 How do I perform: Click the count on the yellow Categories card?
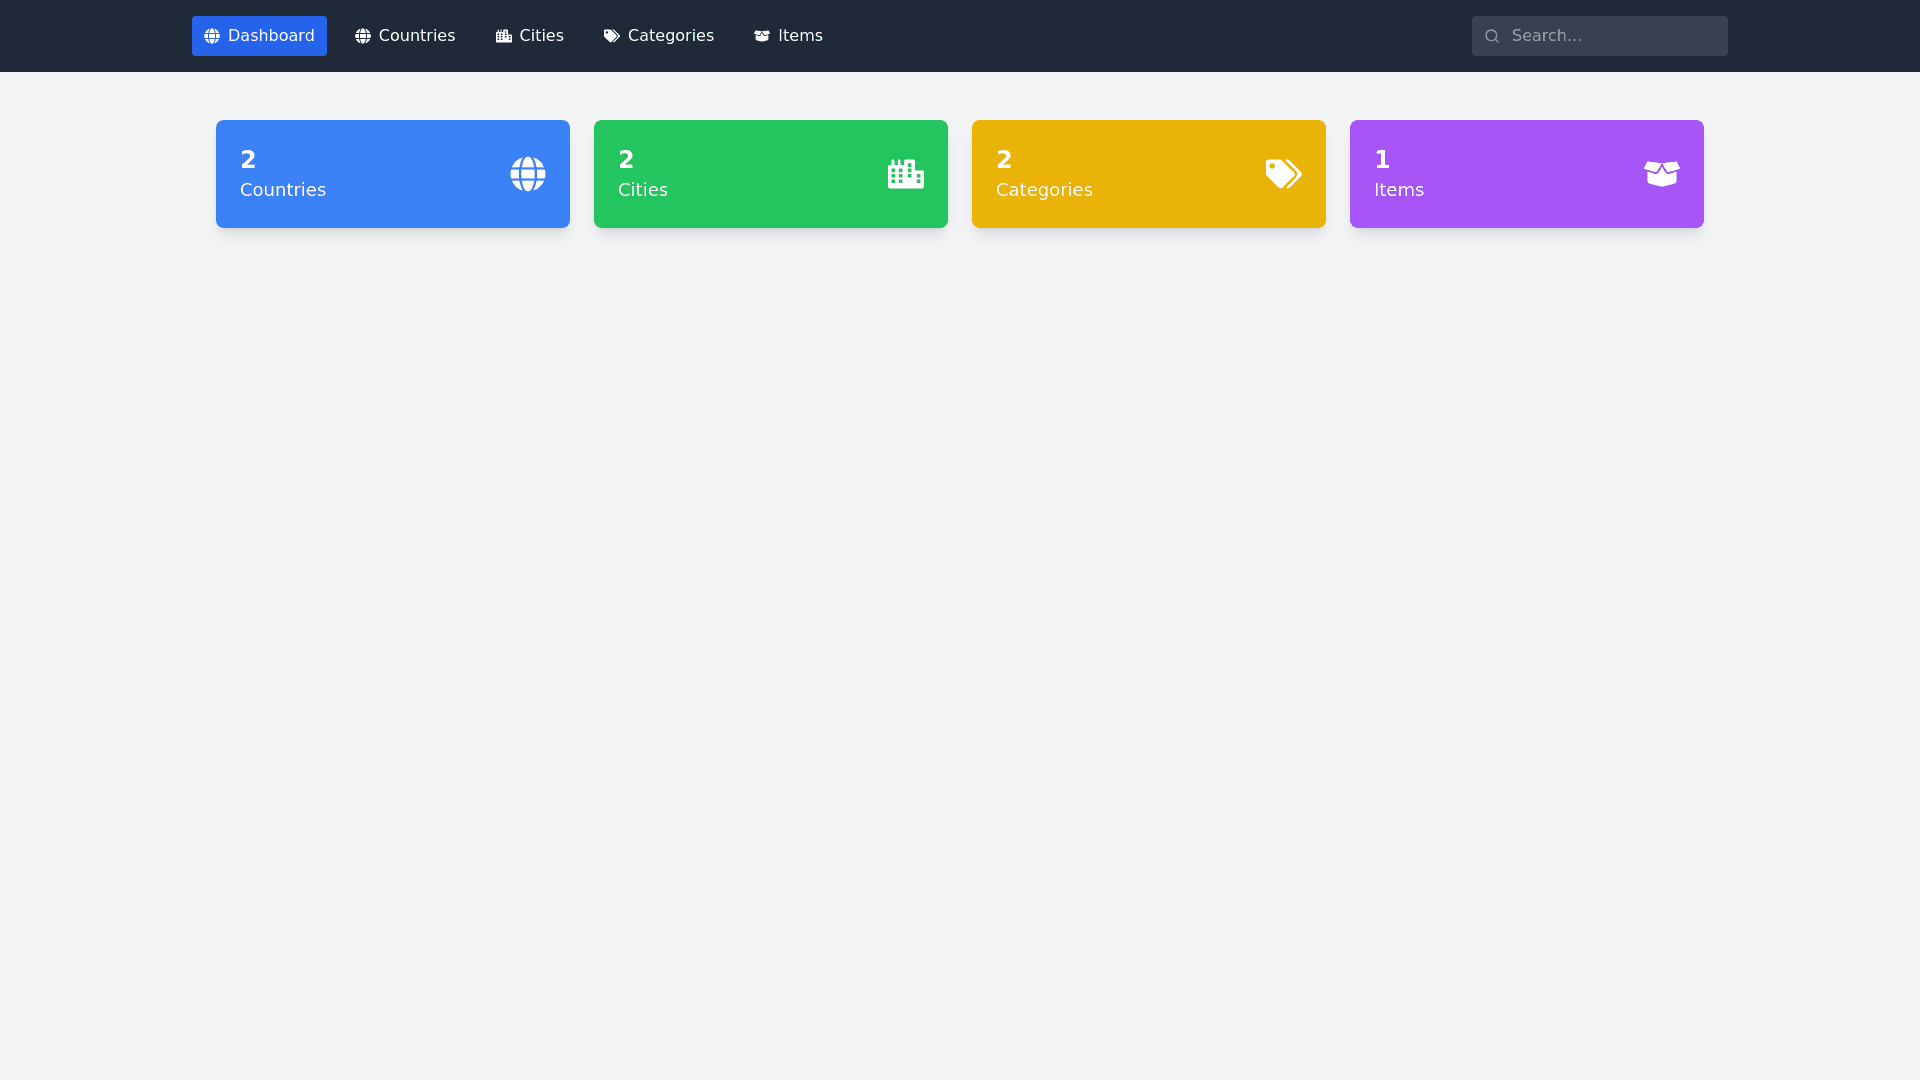click(x=1004, y=160)
